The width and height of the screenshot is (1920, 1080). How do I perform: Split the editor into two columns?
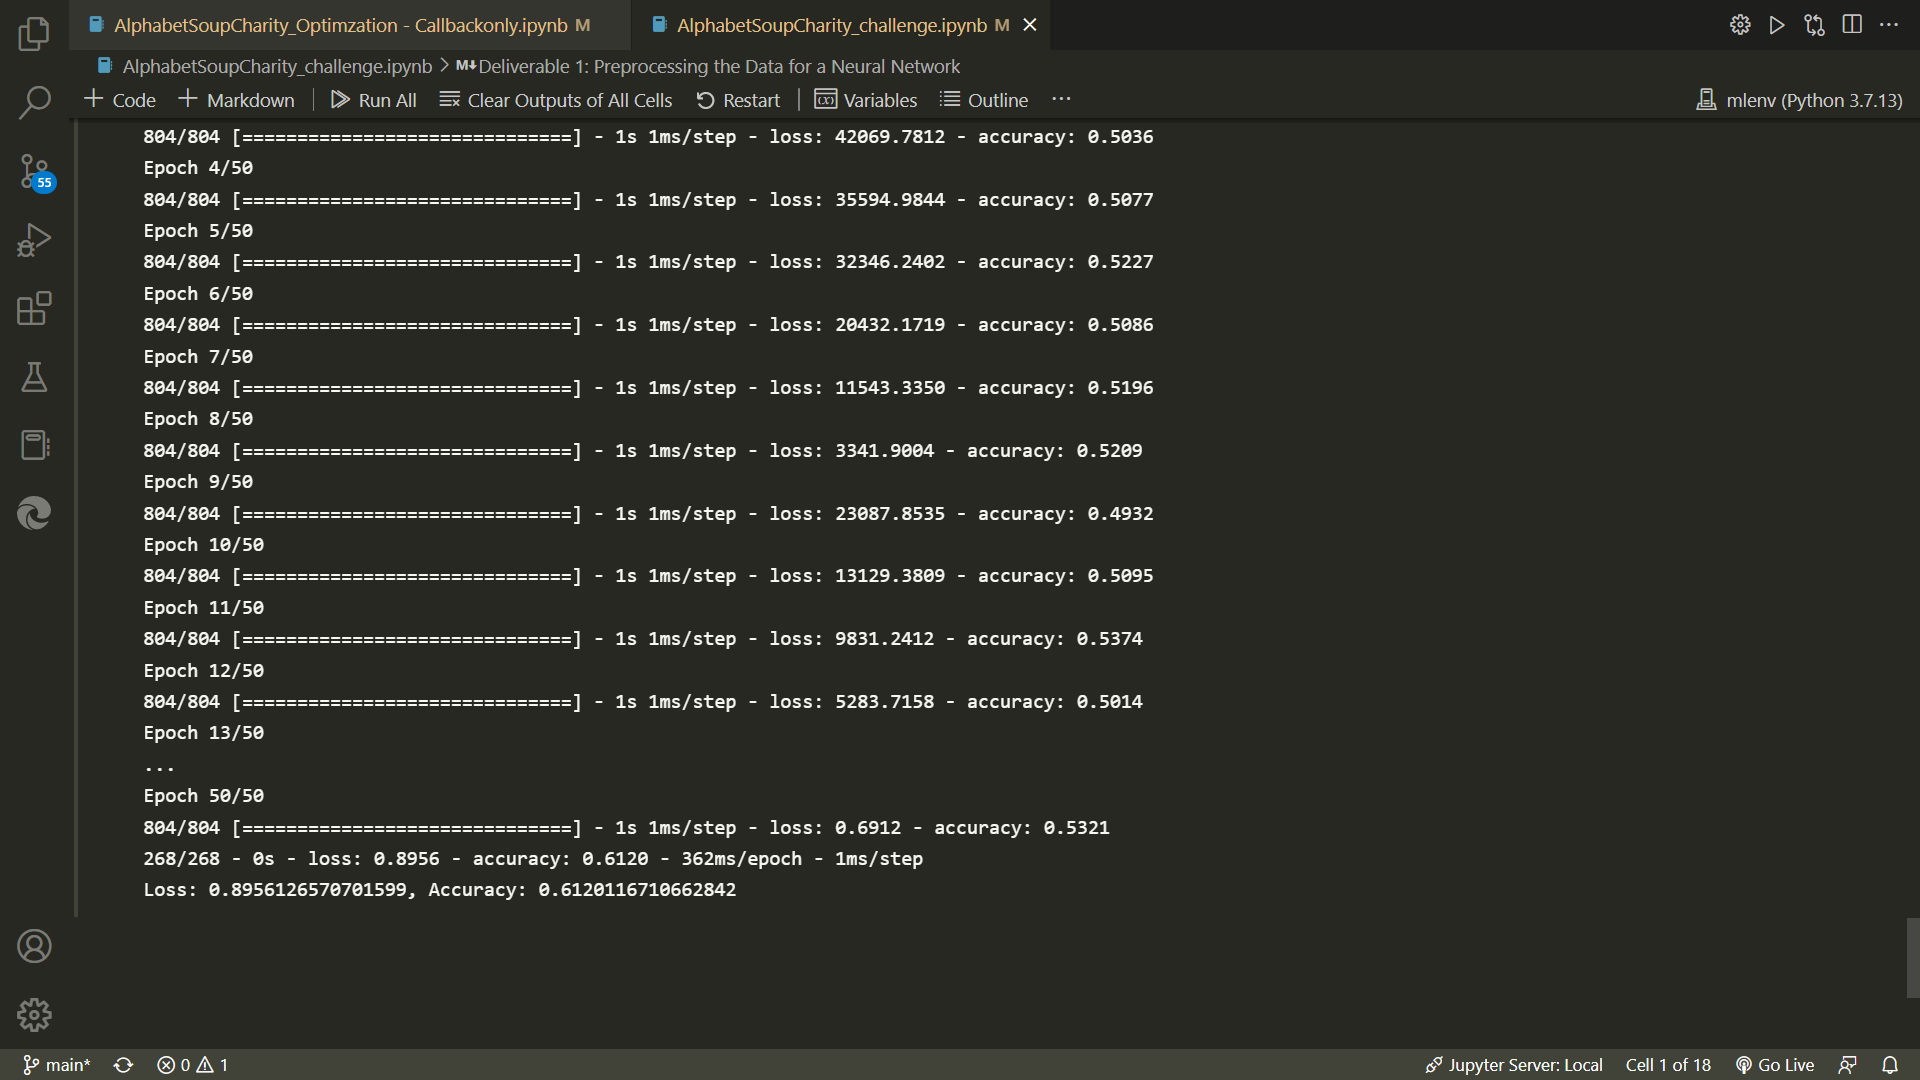point(1852,25)
